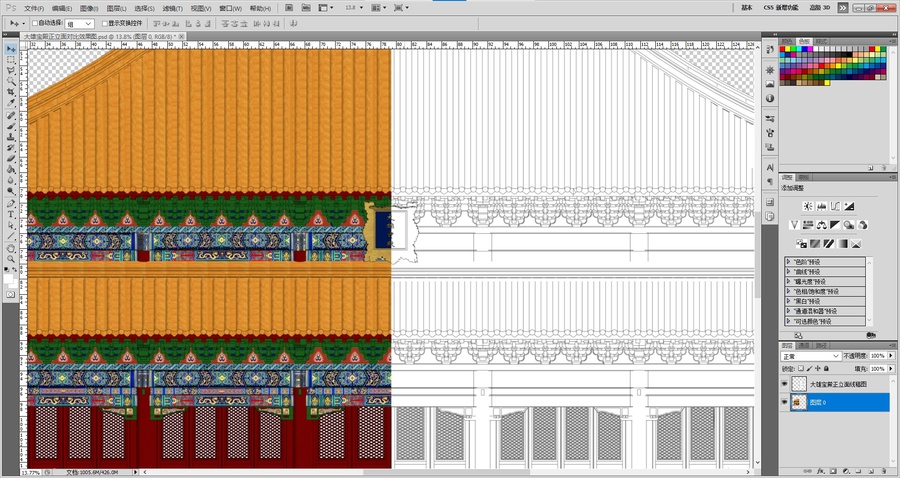Toggle lock image pixels brush icon
The image size is (900, 478).
(809, 369)
